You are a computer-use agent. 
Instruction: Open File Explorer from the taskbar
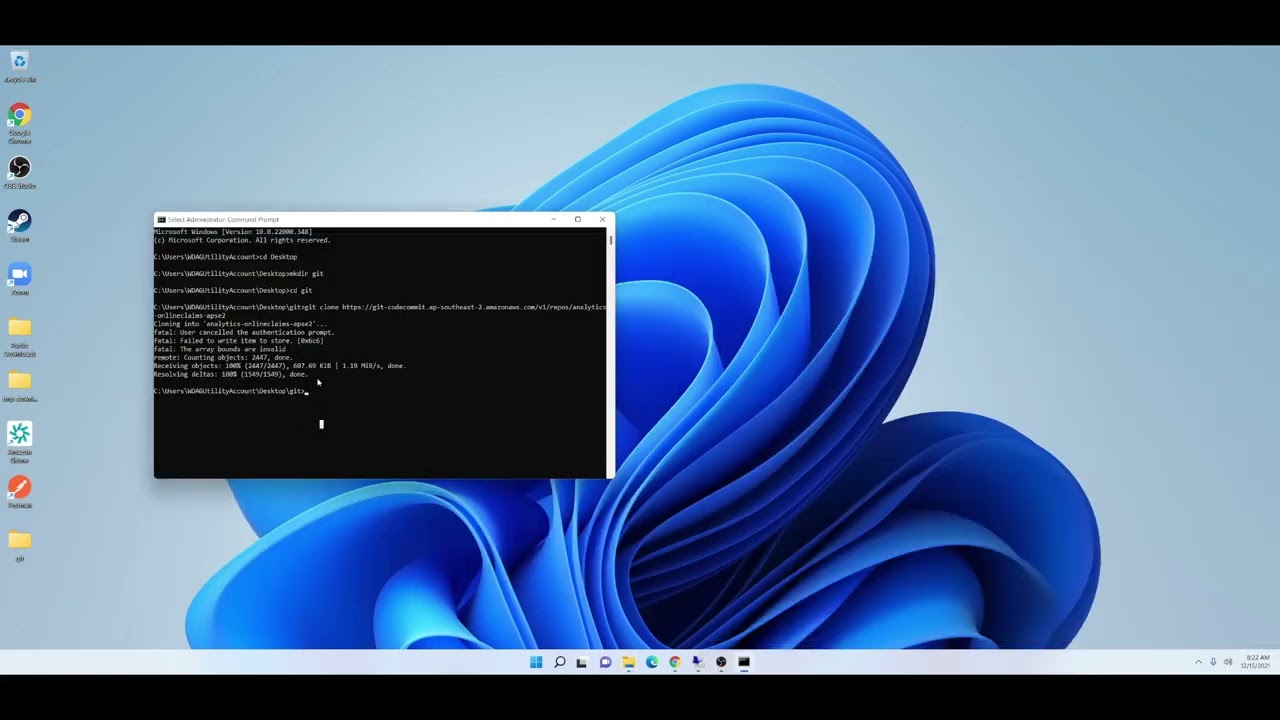point(628,662)
